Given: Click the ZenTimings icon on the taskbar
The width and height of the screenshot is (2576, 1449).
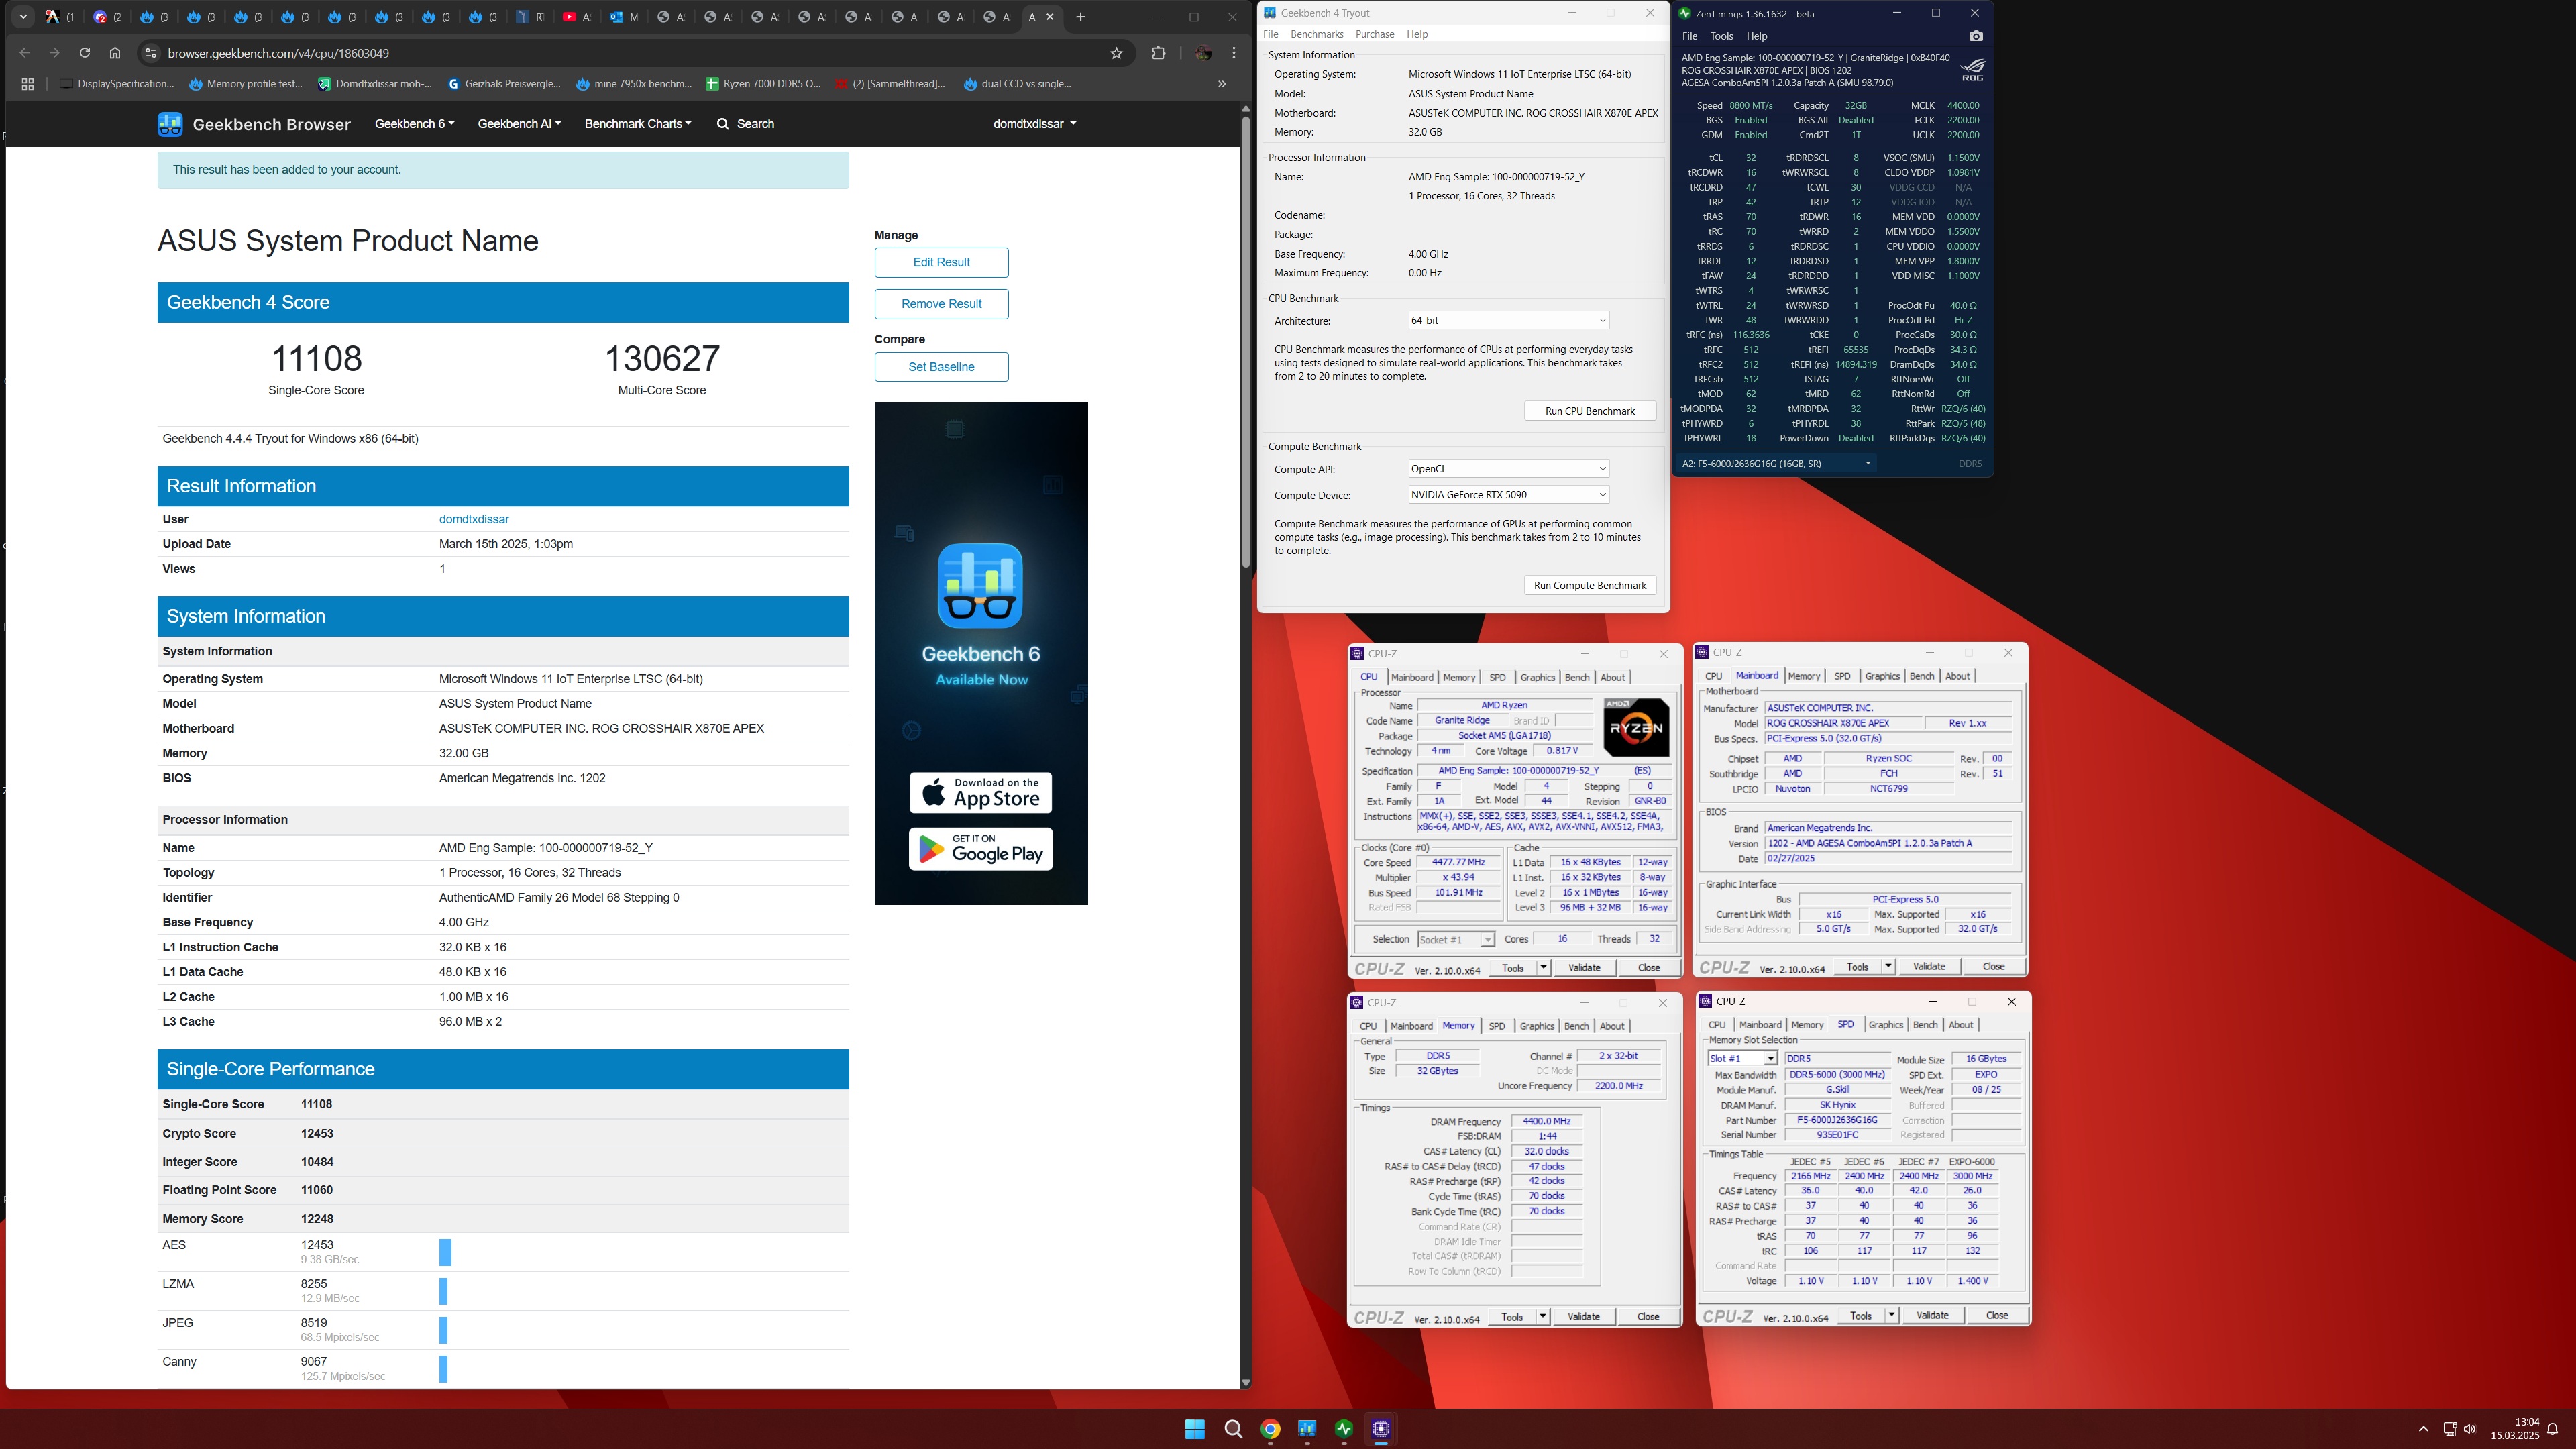Looking at the screenshot, I should 1343,1429.
